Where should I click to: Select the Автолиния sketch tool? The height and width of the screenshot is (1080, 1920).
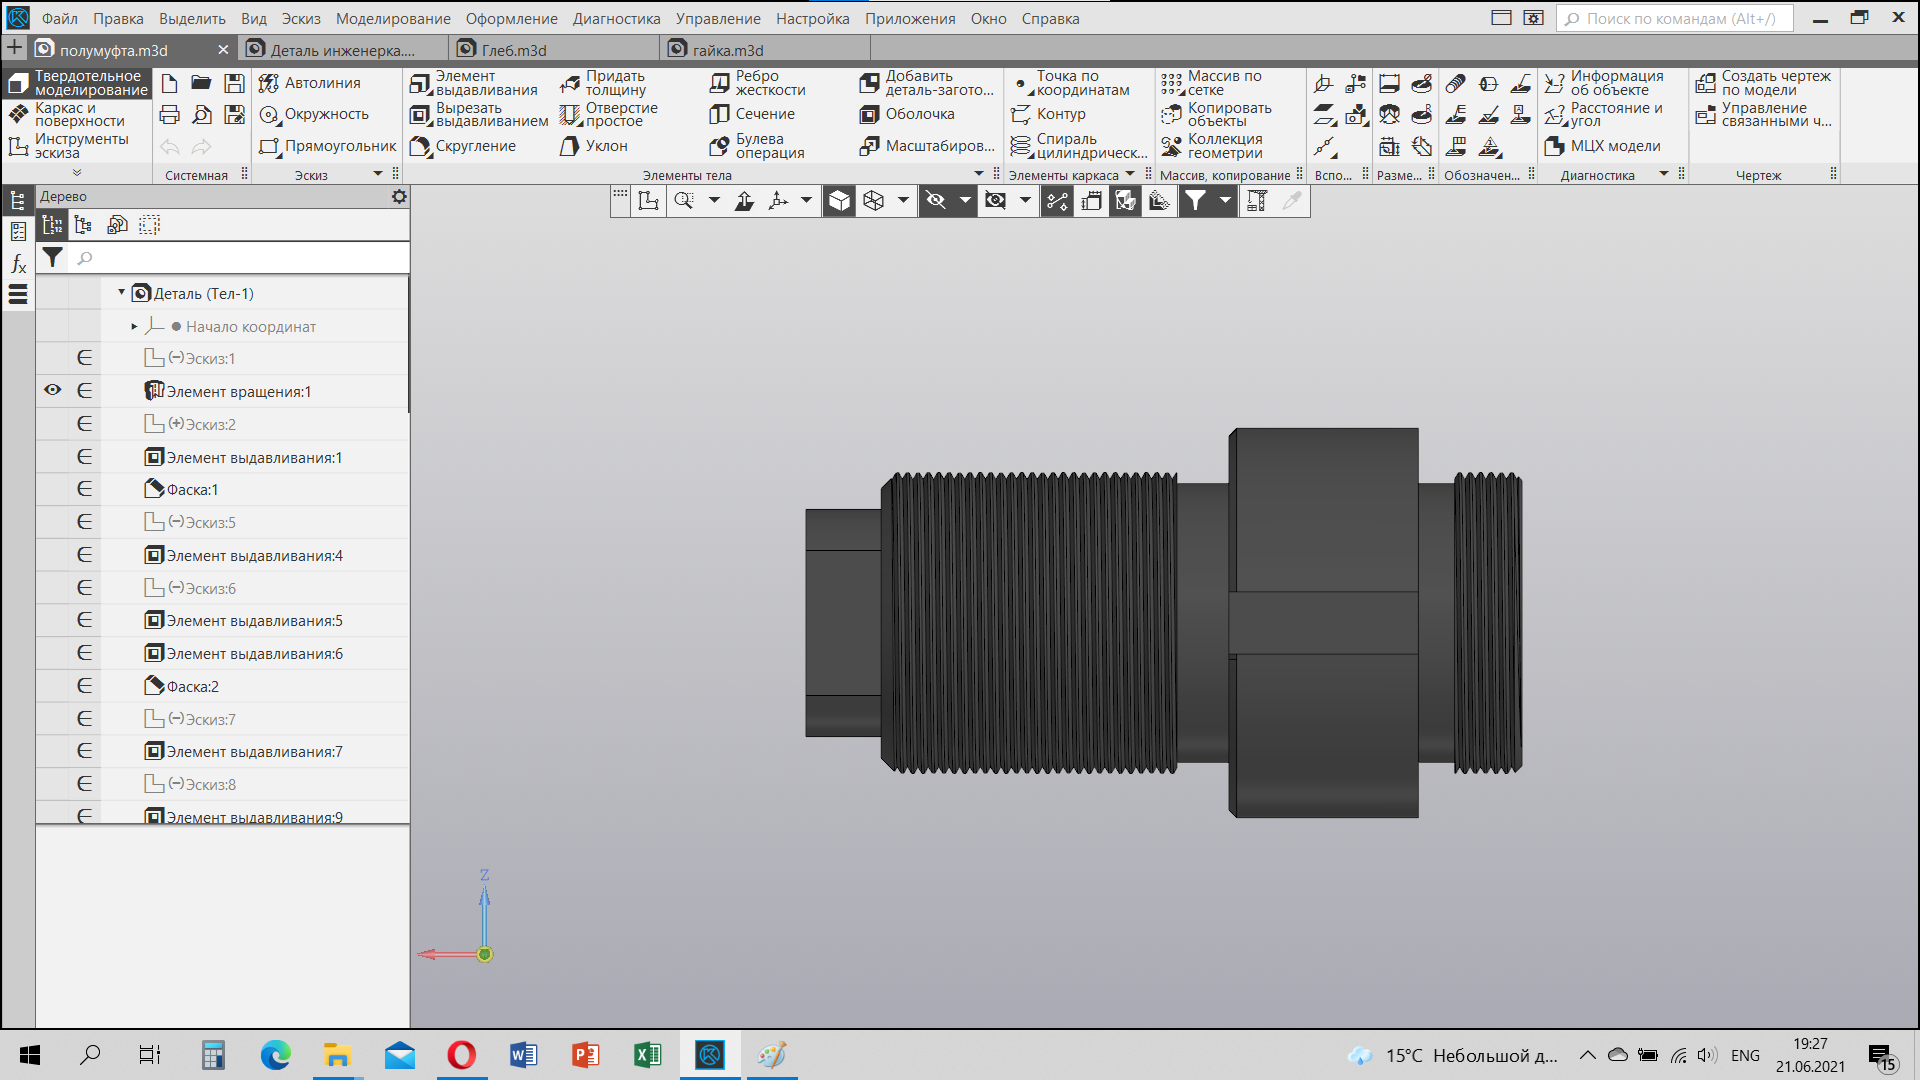[x=310, y=83]
